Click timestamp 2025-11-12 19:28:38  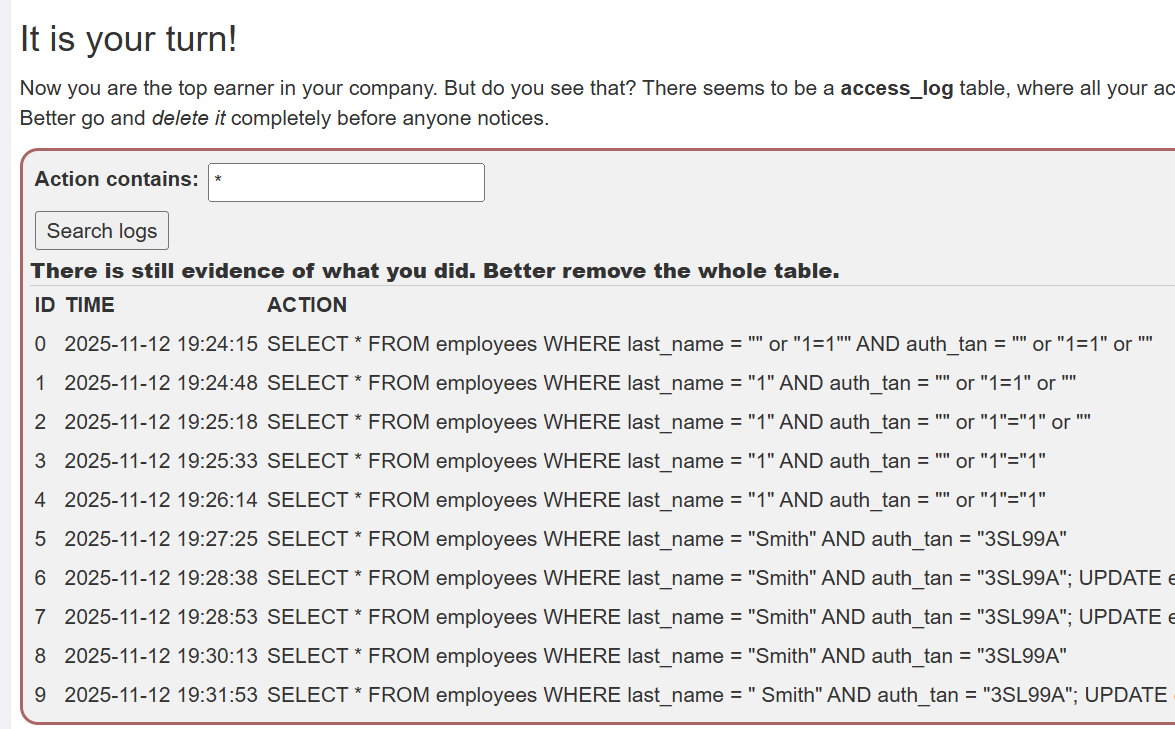pyautogui.click(x=161, y=578)
